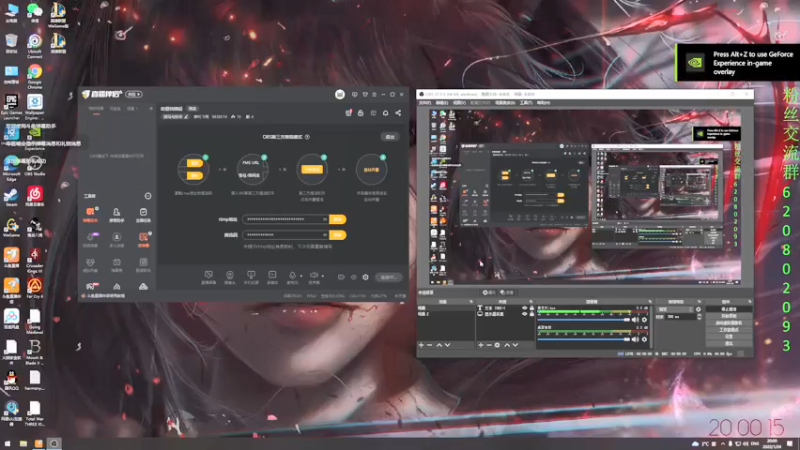This screenshot has width=800, height=450.
Task: Mute the bottom audio mixer channel
Action: 635,339
